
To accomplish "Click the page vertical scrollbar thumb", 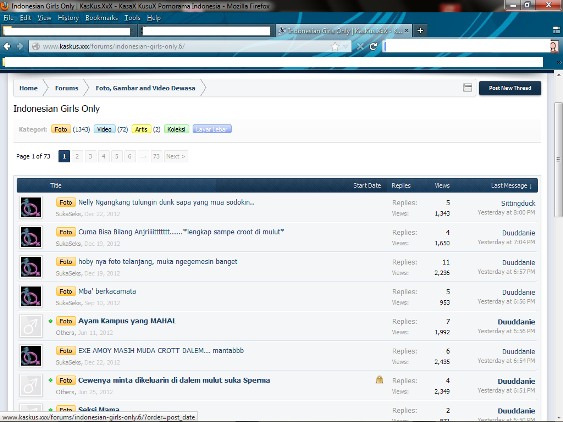I will tap(558, 159).
